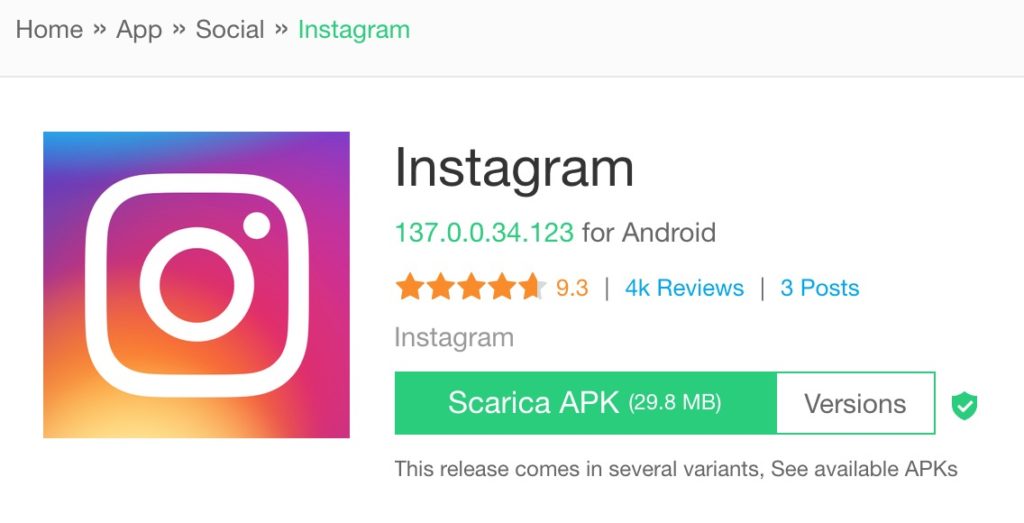Open the Social category breadcrumb
Viewport: 1024px width, 523px height.
230,29
